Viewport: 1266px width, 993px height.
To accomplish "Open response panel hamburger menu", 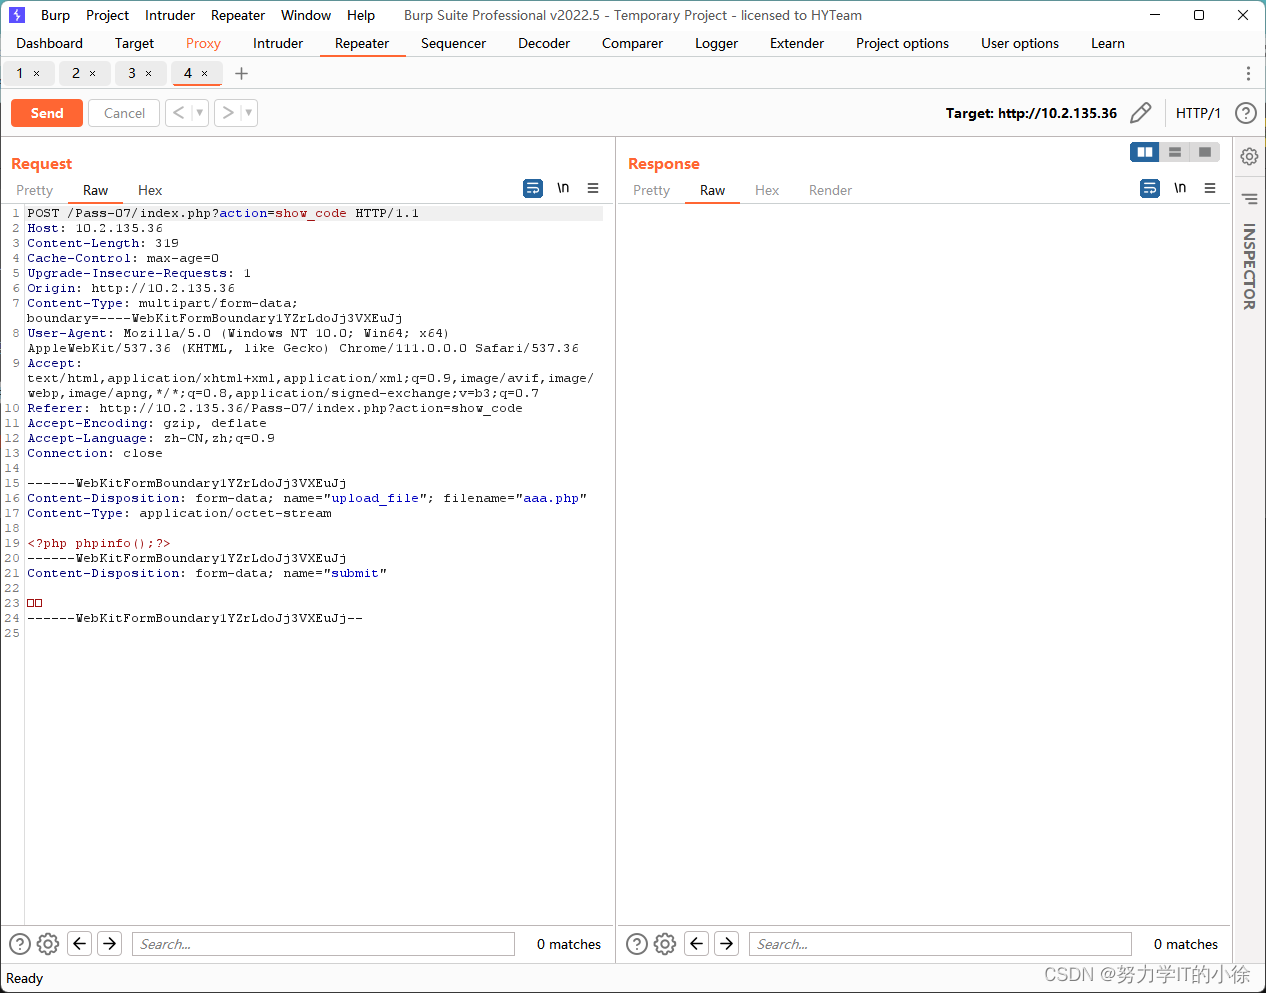I will (1210, 188).
